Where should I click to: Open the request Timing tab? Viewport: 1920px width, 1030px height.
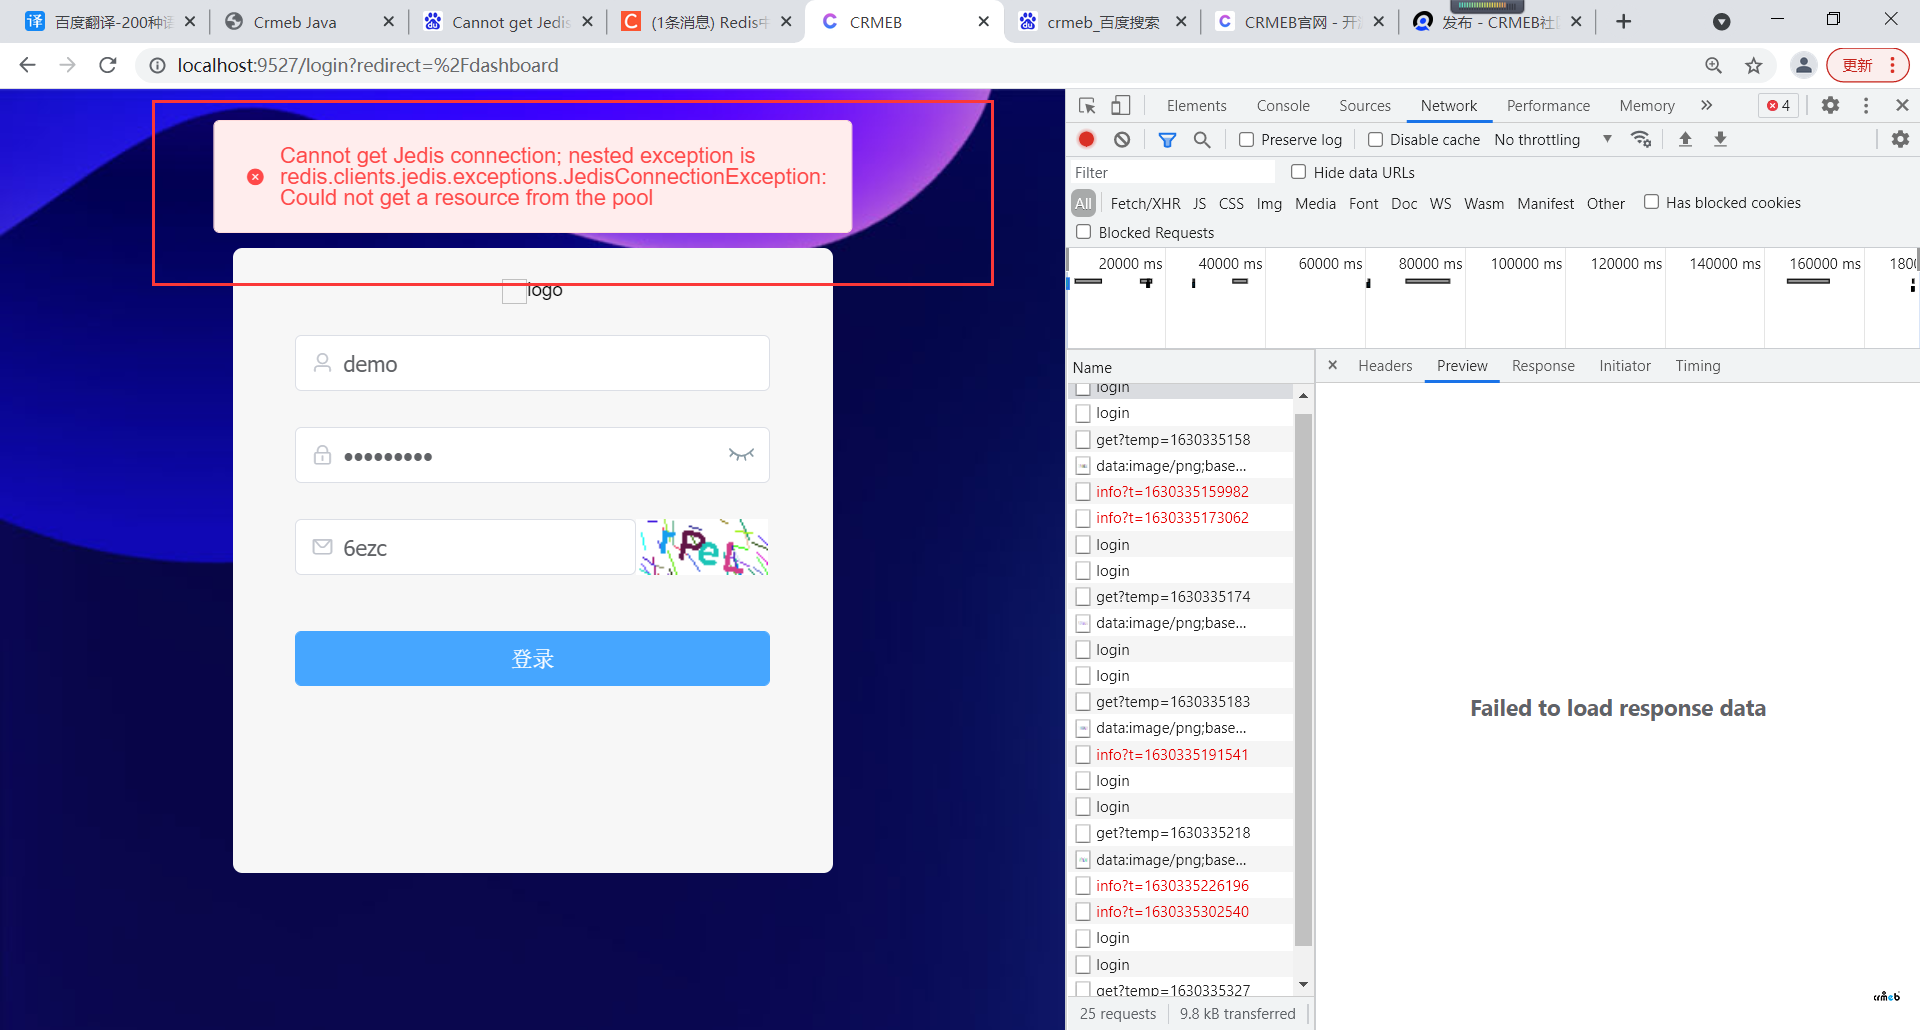point(1698,366)
